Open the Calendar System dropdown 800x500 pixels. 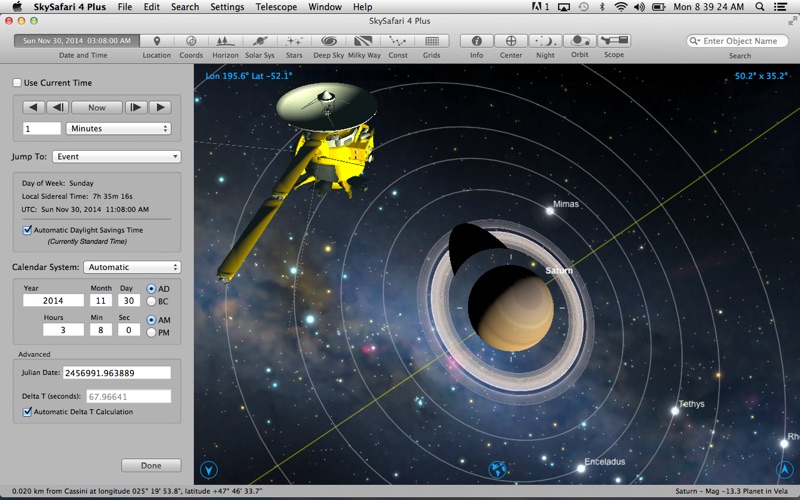click(132, 267)
